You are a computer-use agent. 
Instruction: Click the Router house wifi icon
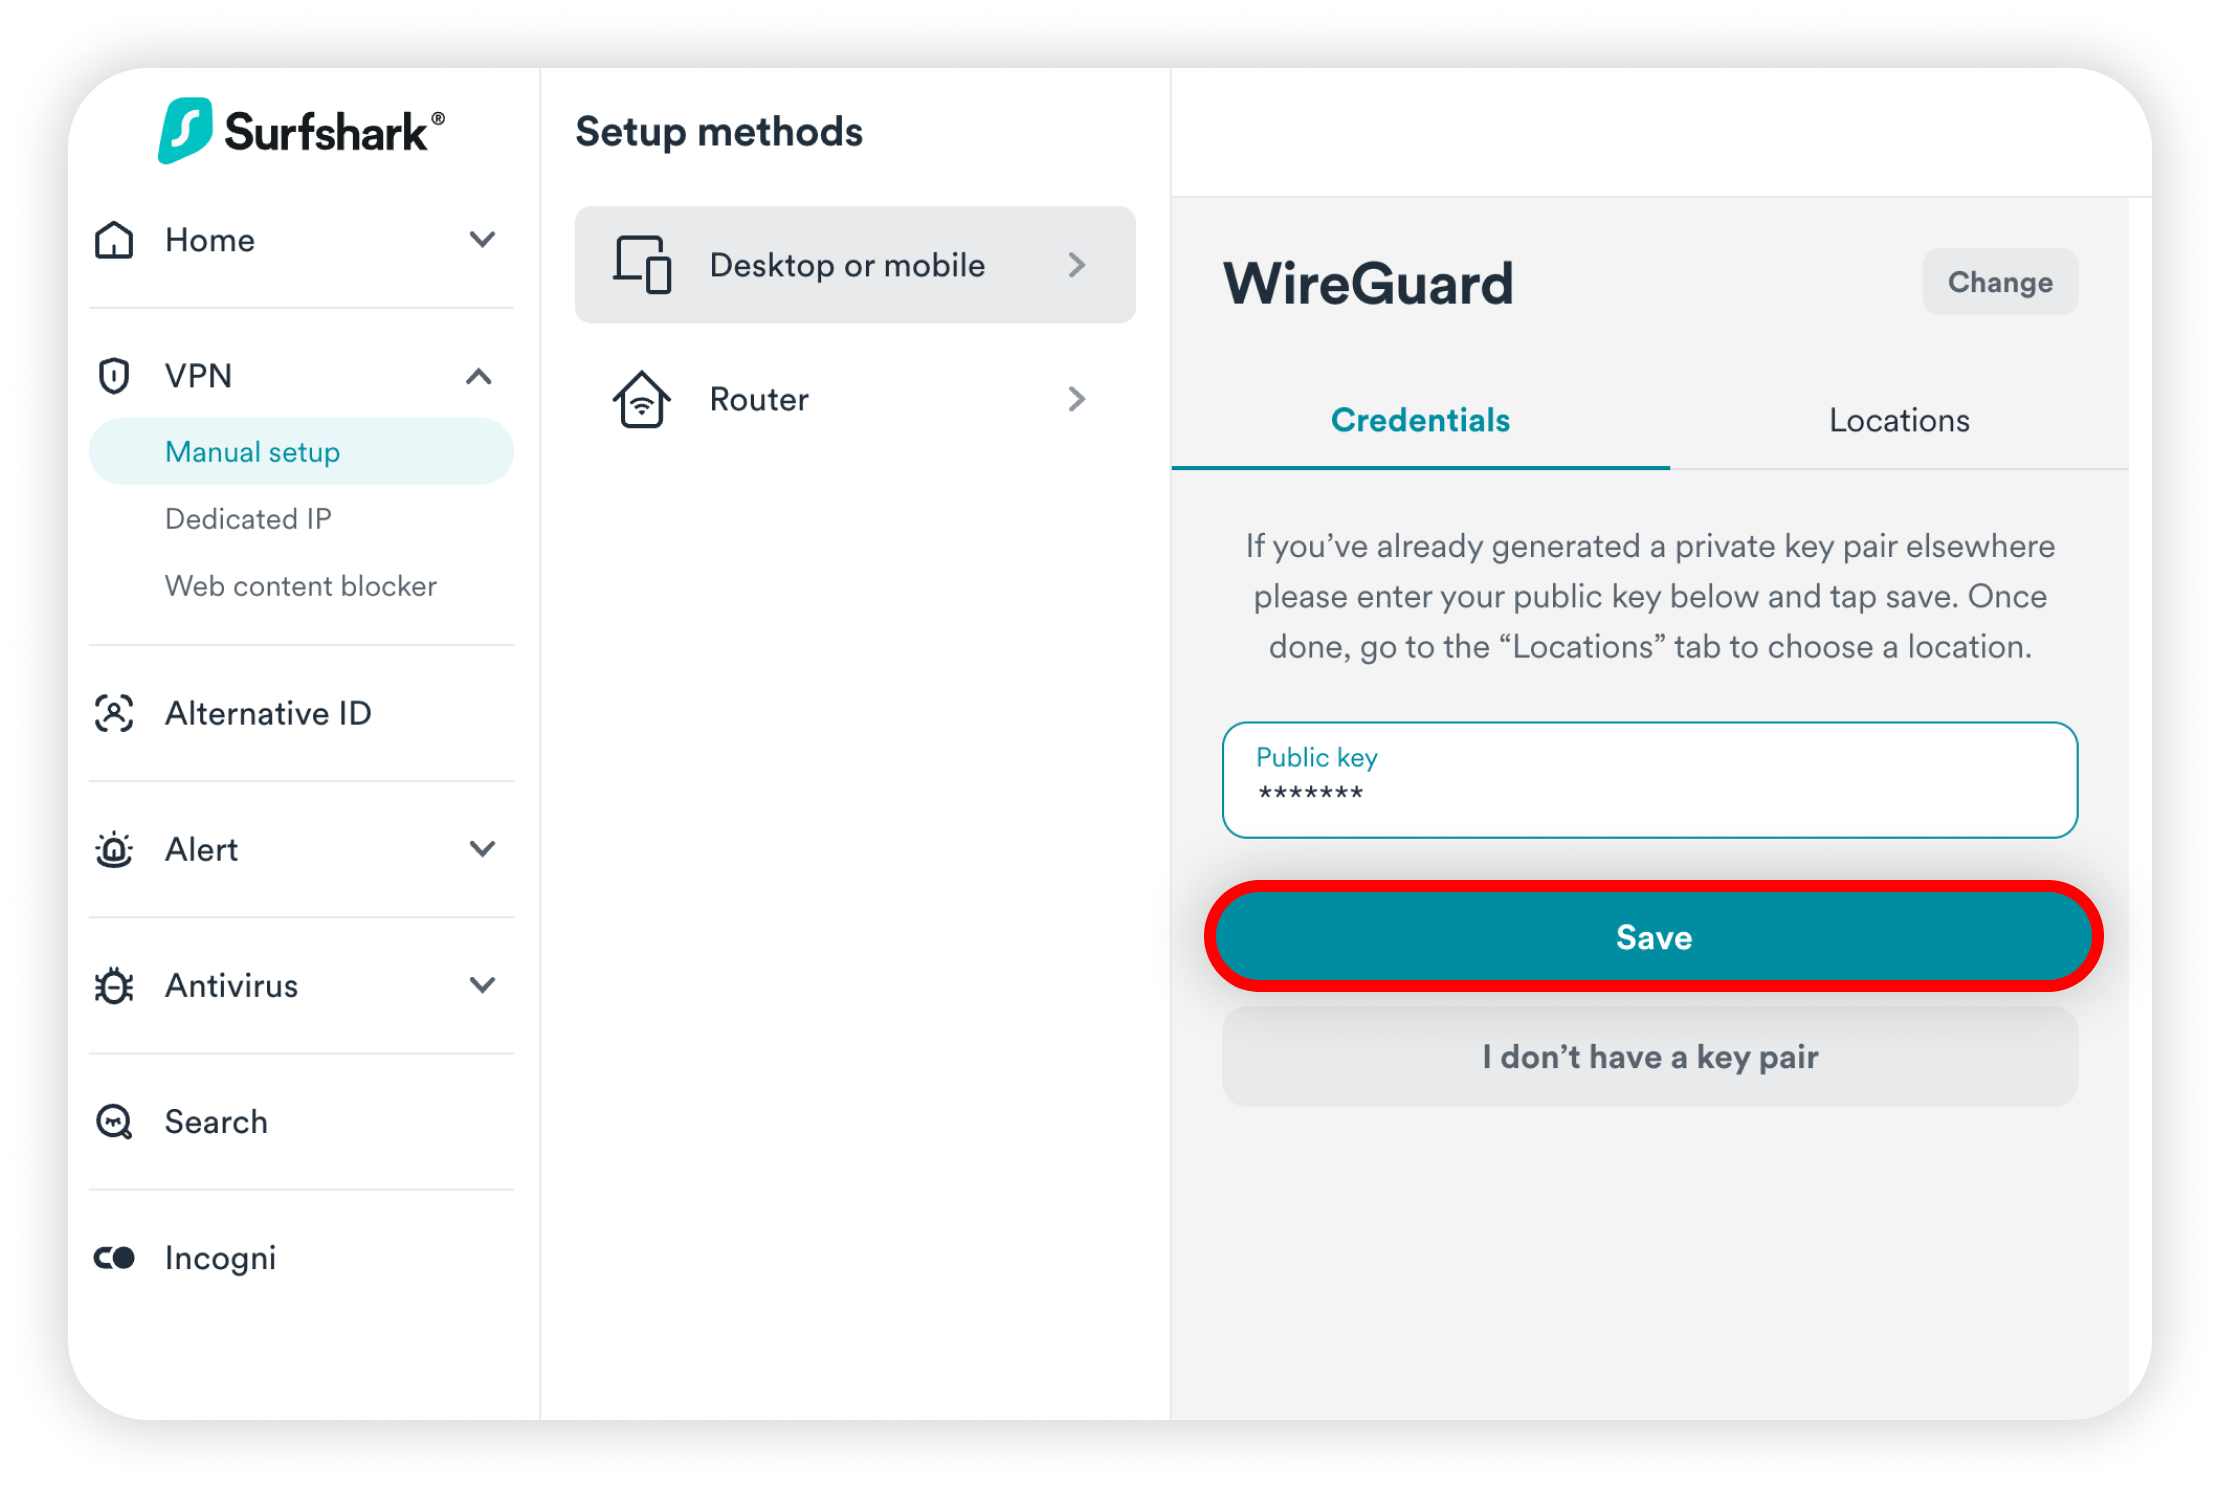coord(642,400)
